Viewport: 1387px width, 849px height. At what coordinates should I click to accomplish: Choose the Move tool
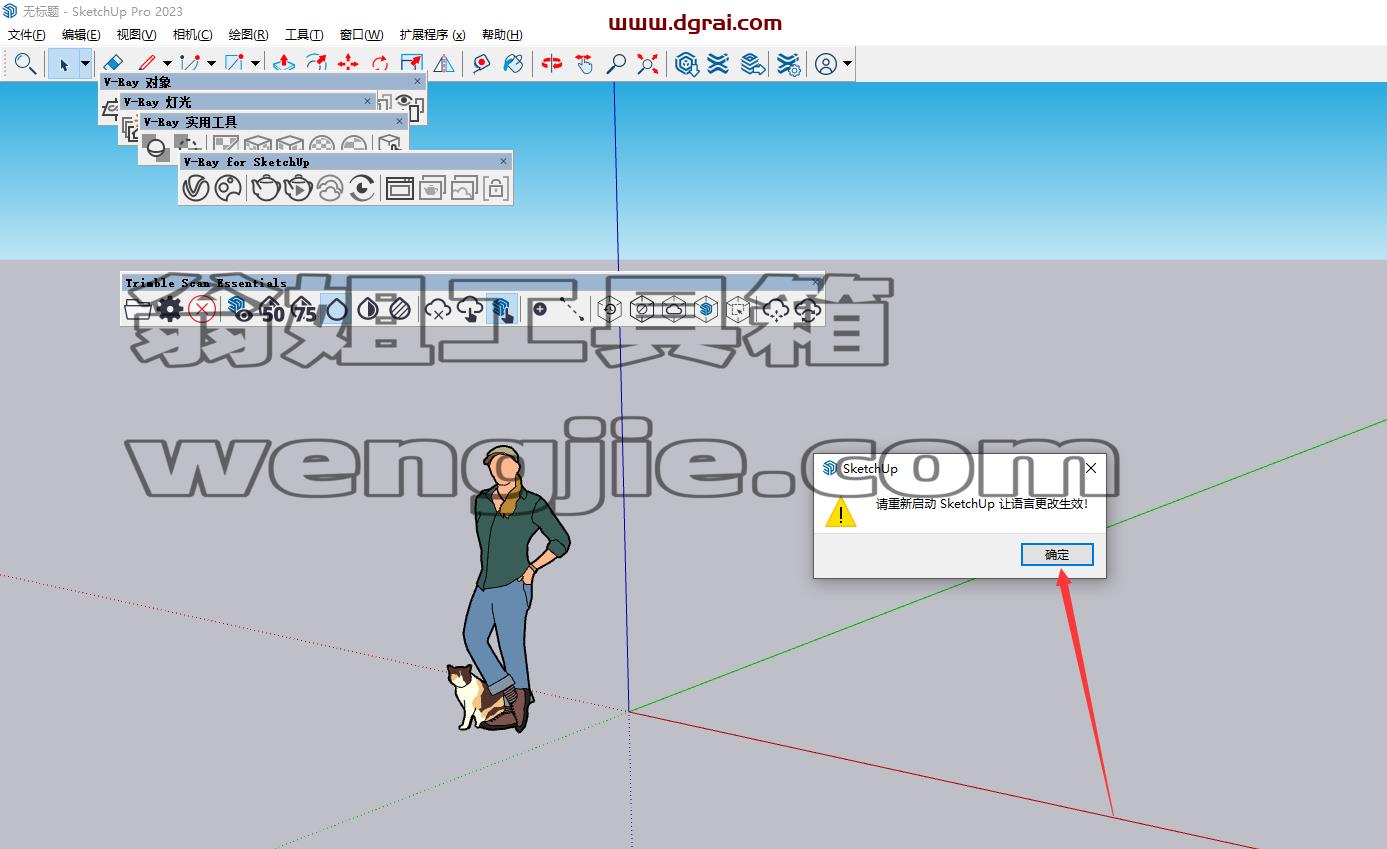point(348,63)
